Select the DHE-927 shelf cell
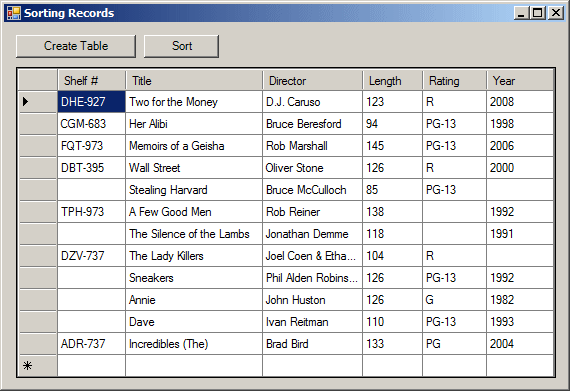Screen dimensions: 570x391 click(x=92, y=101)
